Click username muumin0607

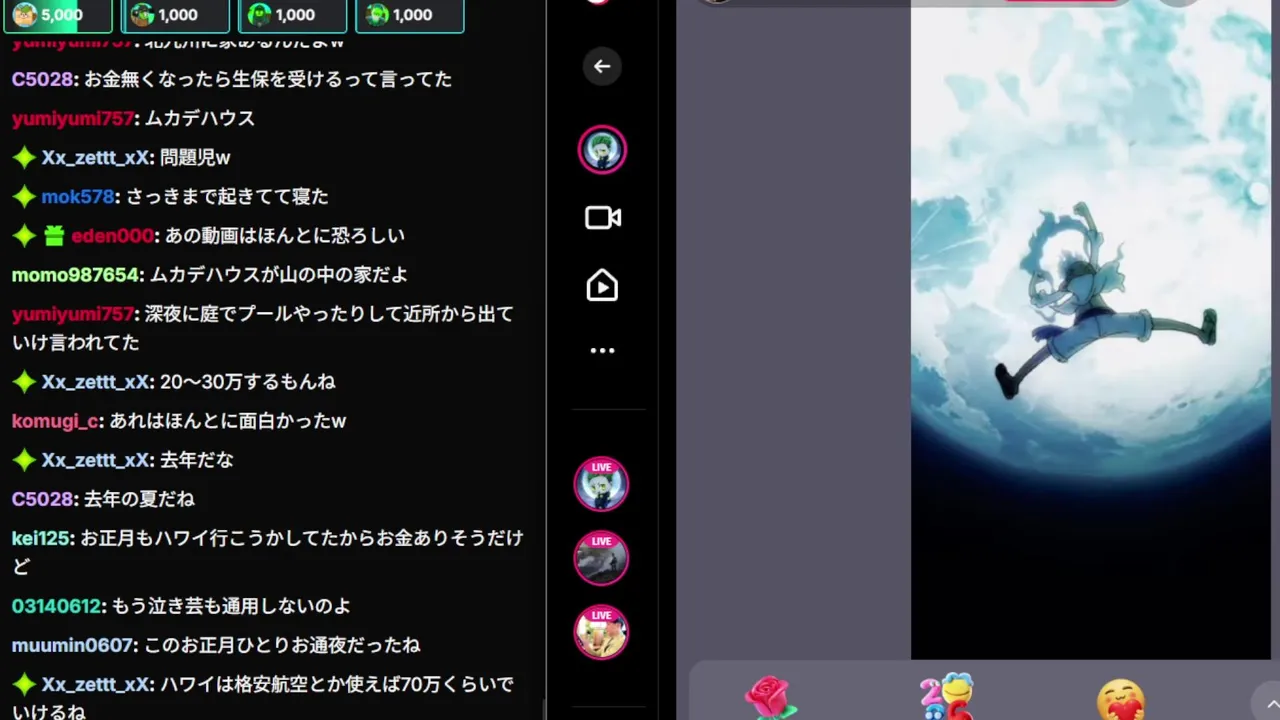tap(74, 645)
